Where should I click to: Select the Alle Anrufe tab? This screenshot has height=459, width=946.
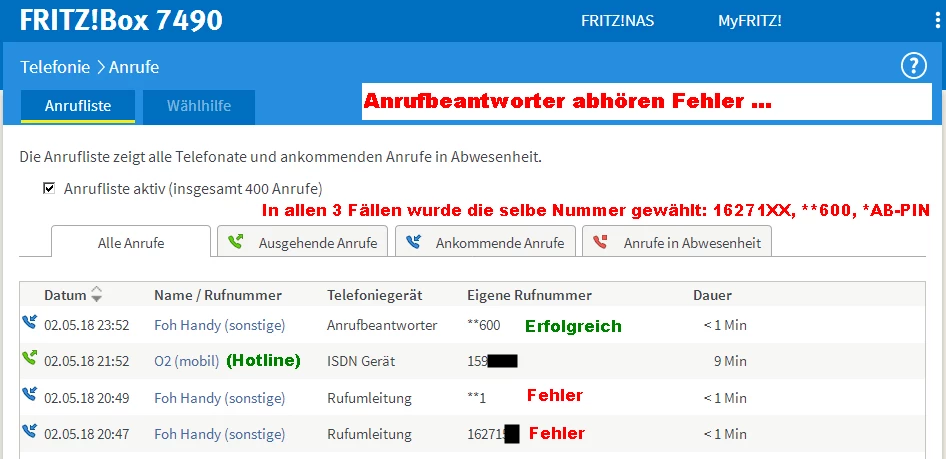(x=131, y=242)
